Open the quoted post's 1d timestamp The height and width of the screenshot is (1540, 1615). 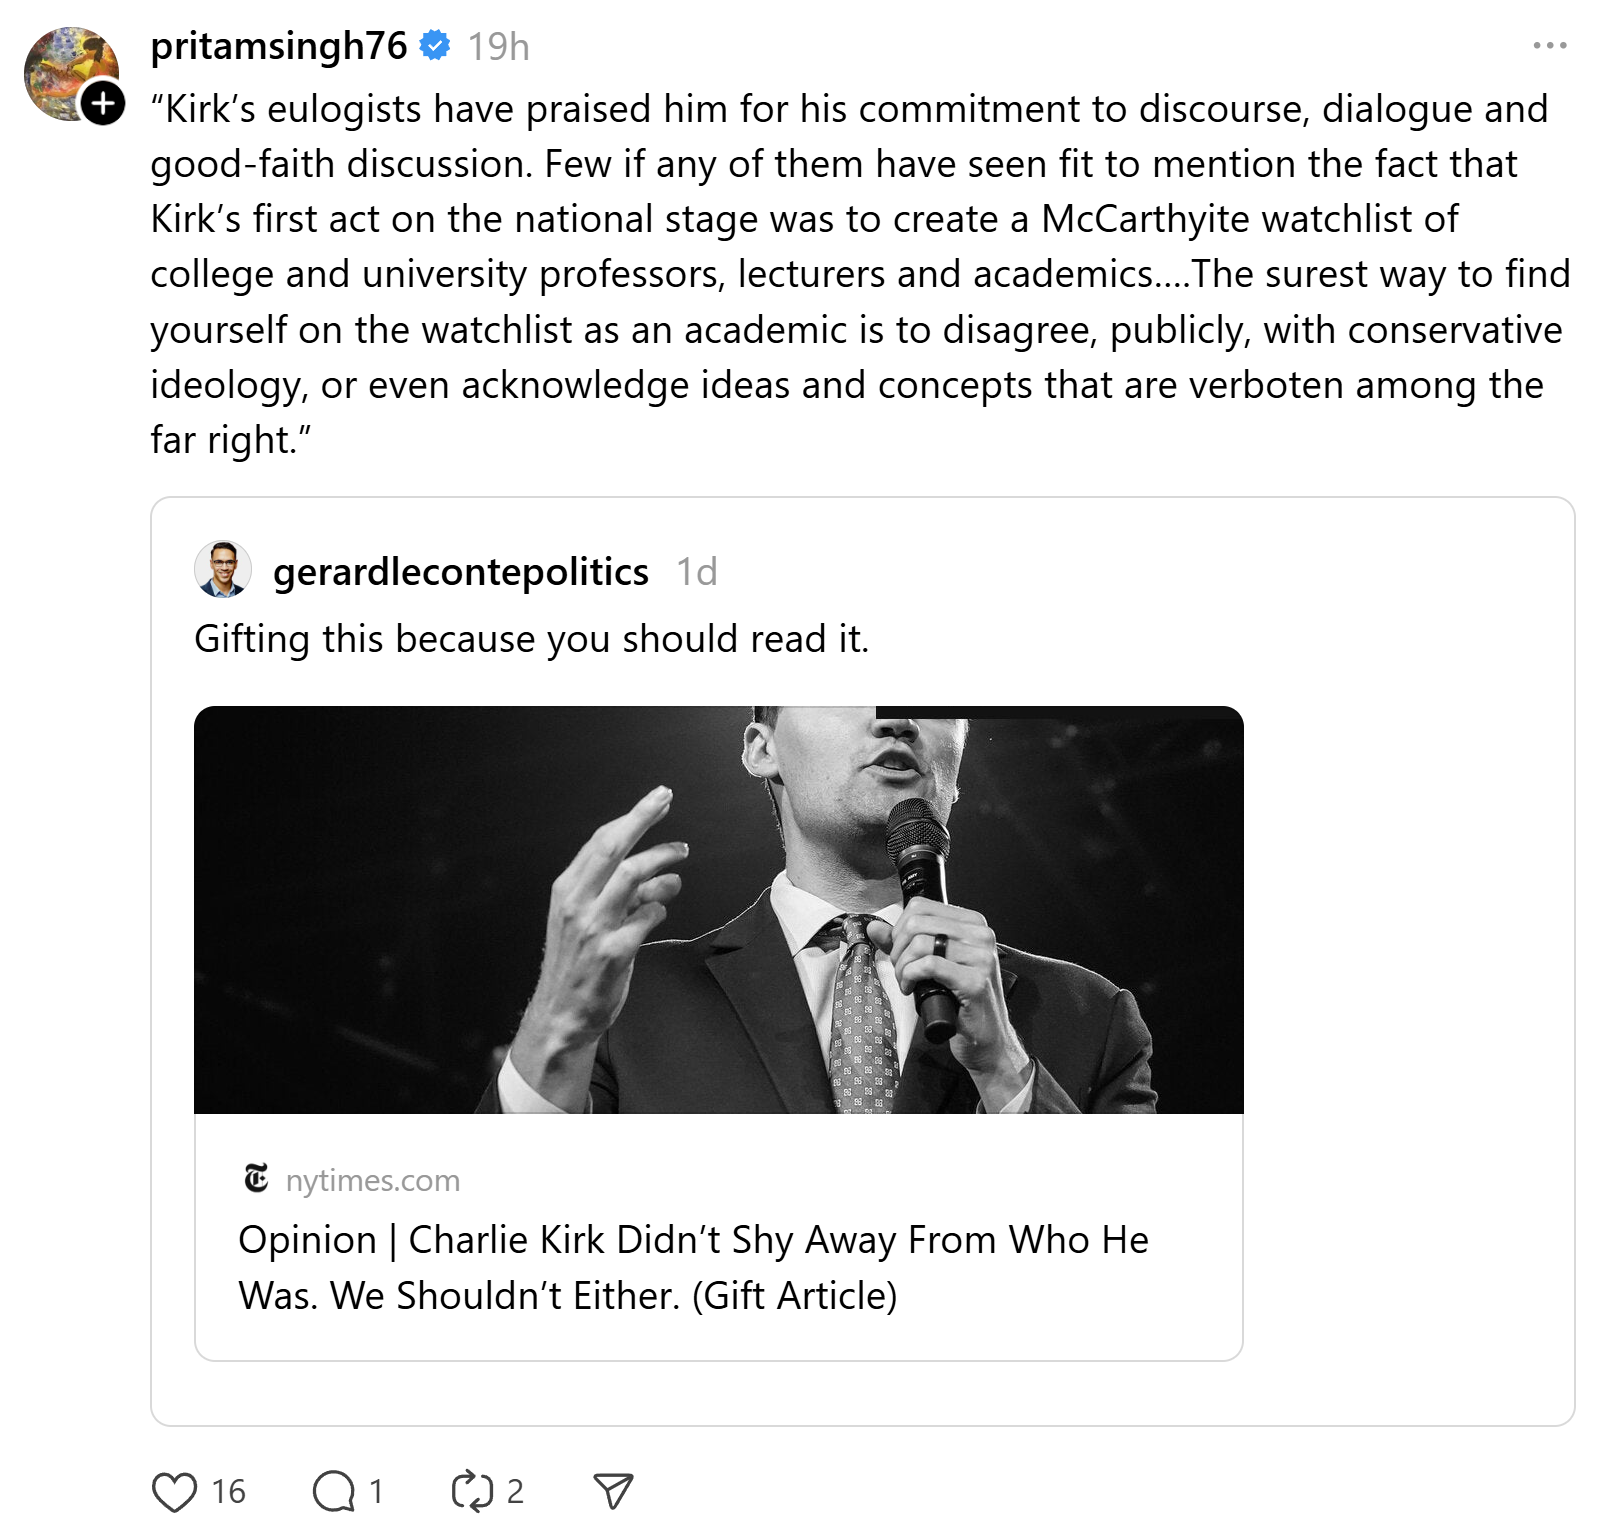(697, 572)
